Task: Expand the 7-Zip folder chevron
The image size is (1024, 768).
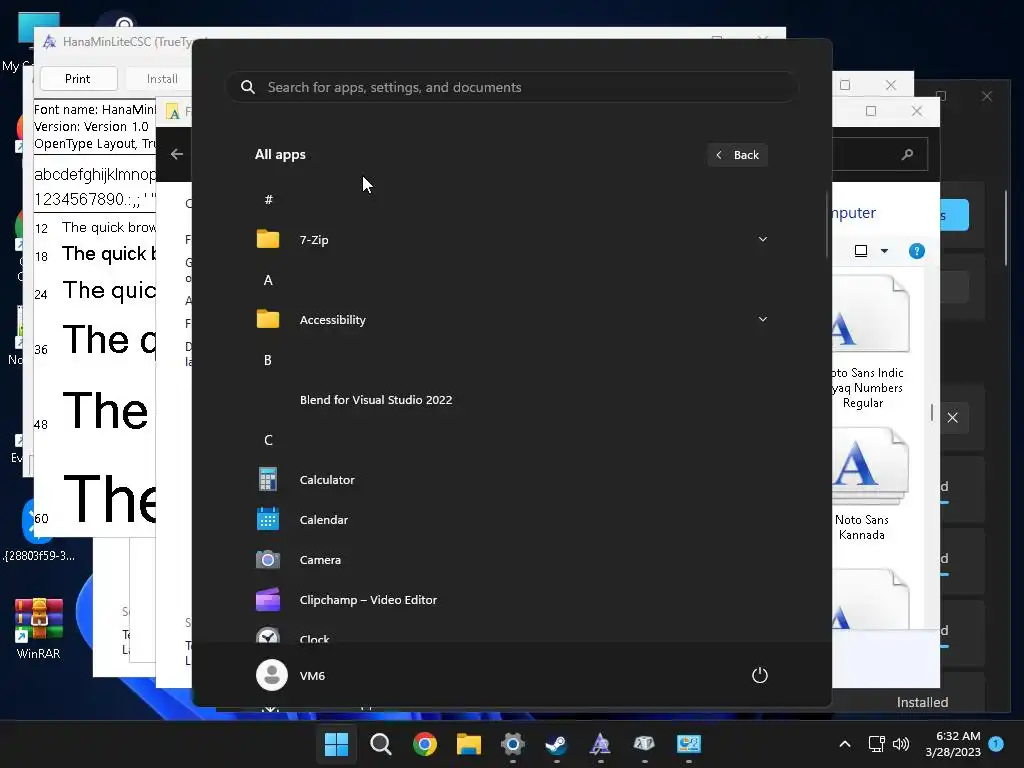Action: [x=762, y=239]
